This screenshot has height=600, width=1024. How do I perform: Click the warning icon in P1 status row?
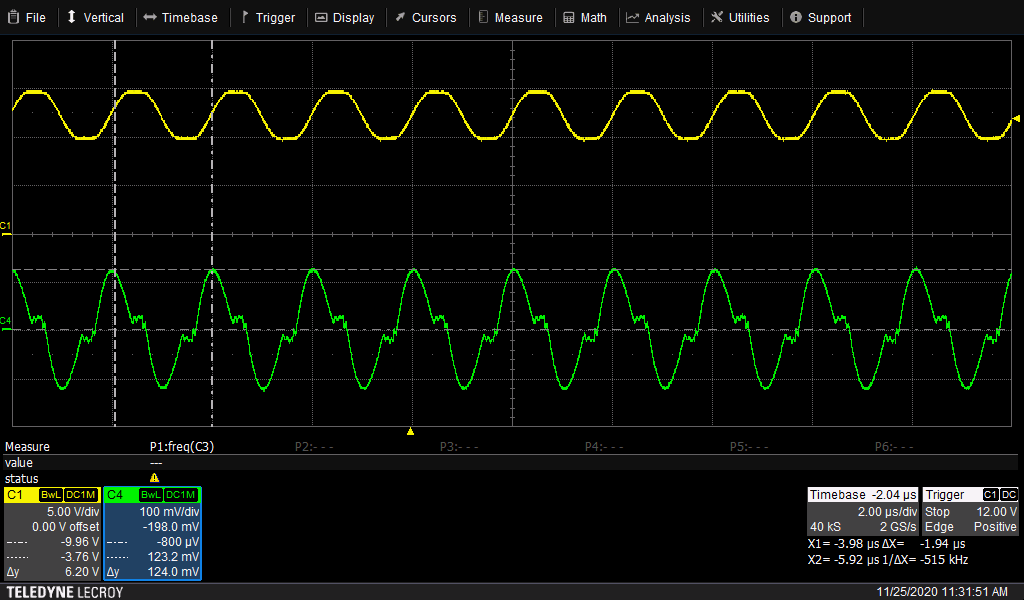click(154, 478)
